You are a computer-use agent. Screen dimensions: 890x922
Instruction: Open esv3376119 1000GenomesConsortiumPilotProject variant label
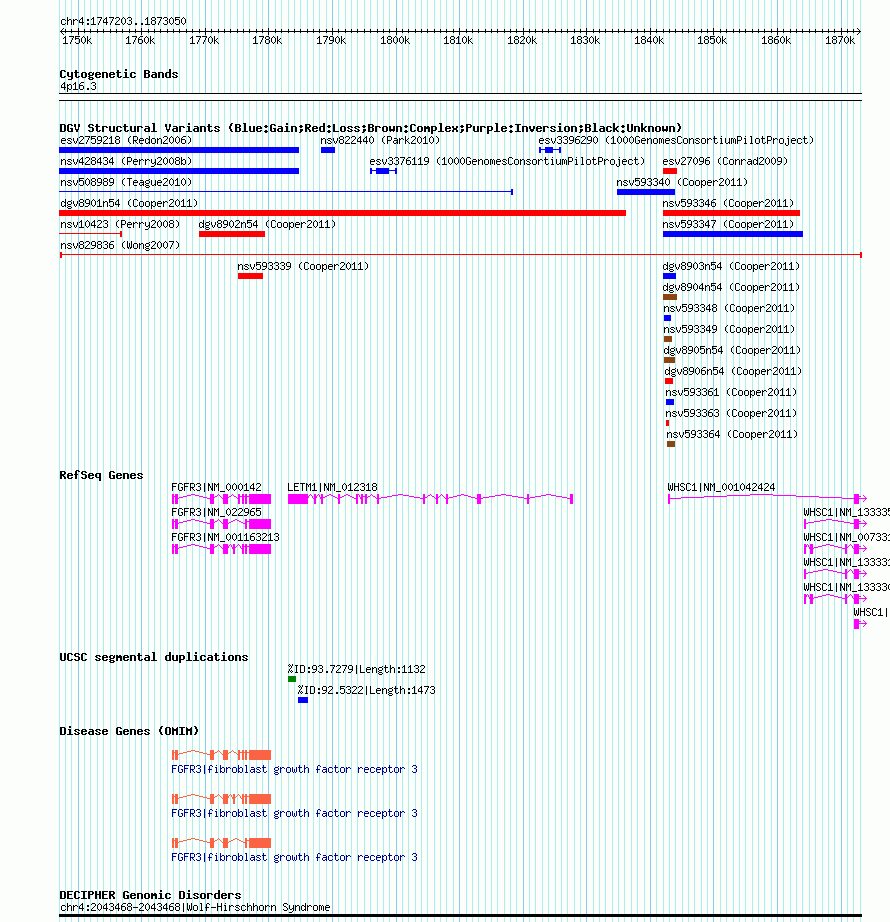[x=507, y=161]
